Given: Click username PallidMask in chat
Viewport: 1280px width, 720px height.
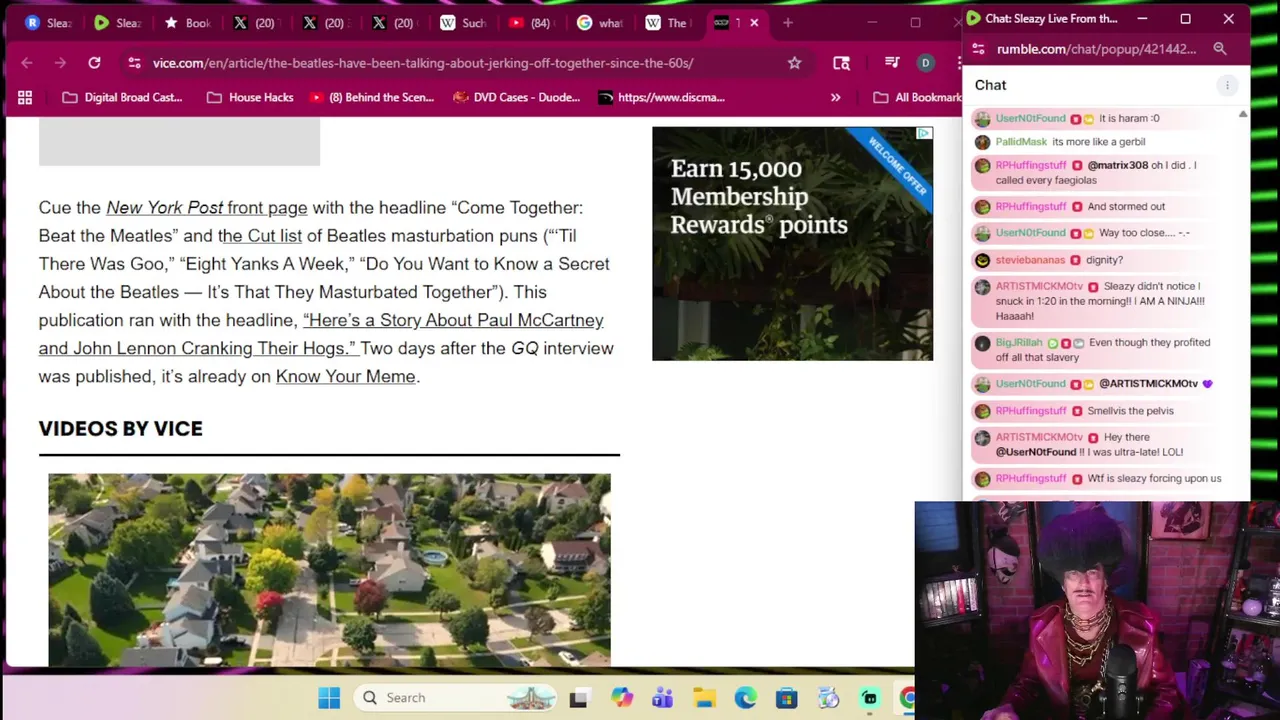Looking at the screenshot, I should (x=1021, y=142).
